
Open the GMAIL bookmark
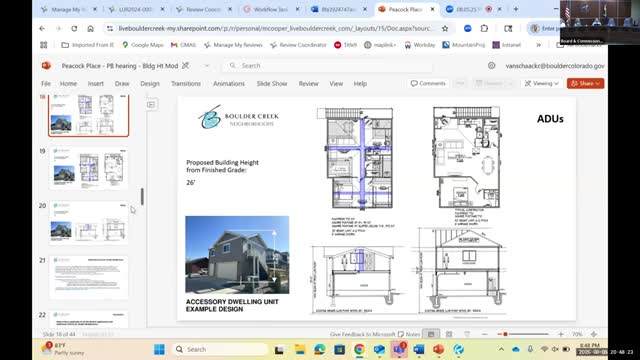tap(183, 45)
